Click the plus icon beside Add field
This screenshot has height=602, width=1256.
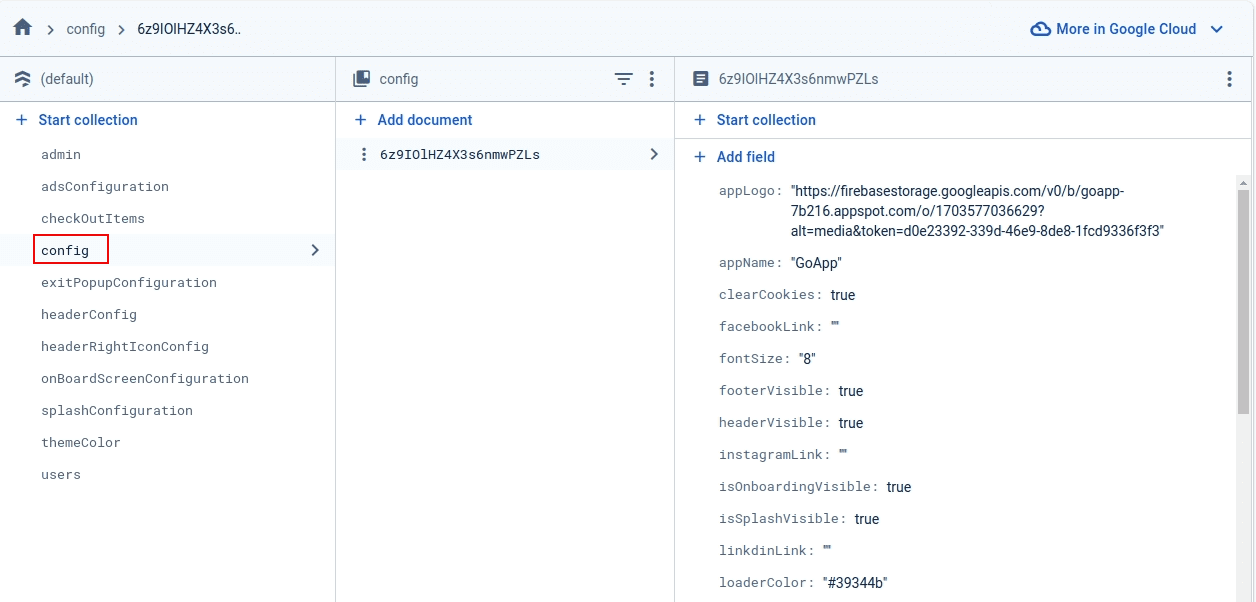[x=700, y=157]
